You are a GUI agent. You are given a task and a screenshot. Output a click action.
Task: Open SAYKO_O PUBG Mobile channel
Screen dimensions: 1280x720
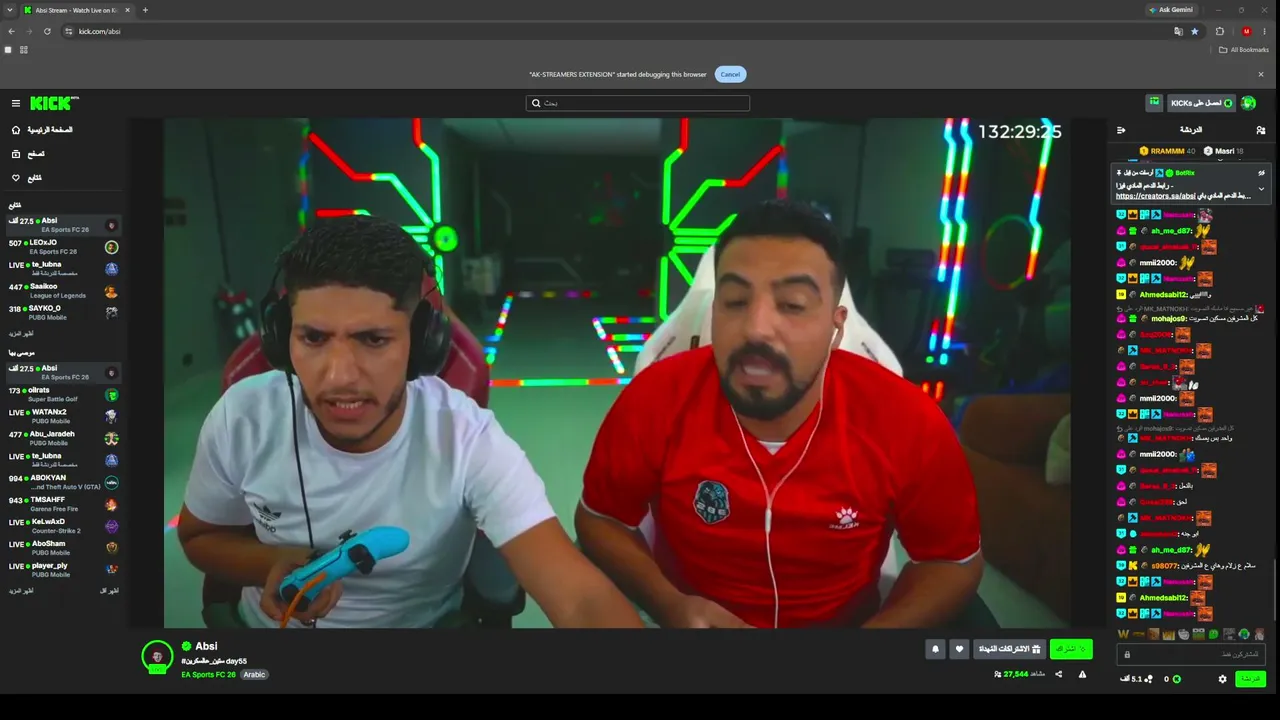point(63,313)
